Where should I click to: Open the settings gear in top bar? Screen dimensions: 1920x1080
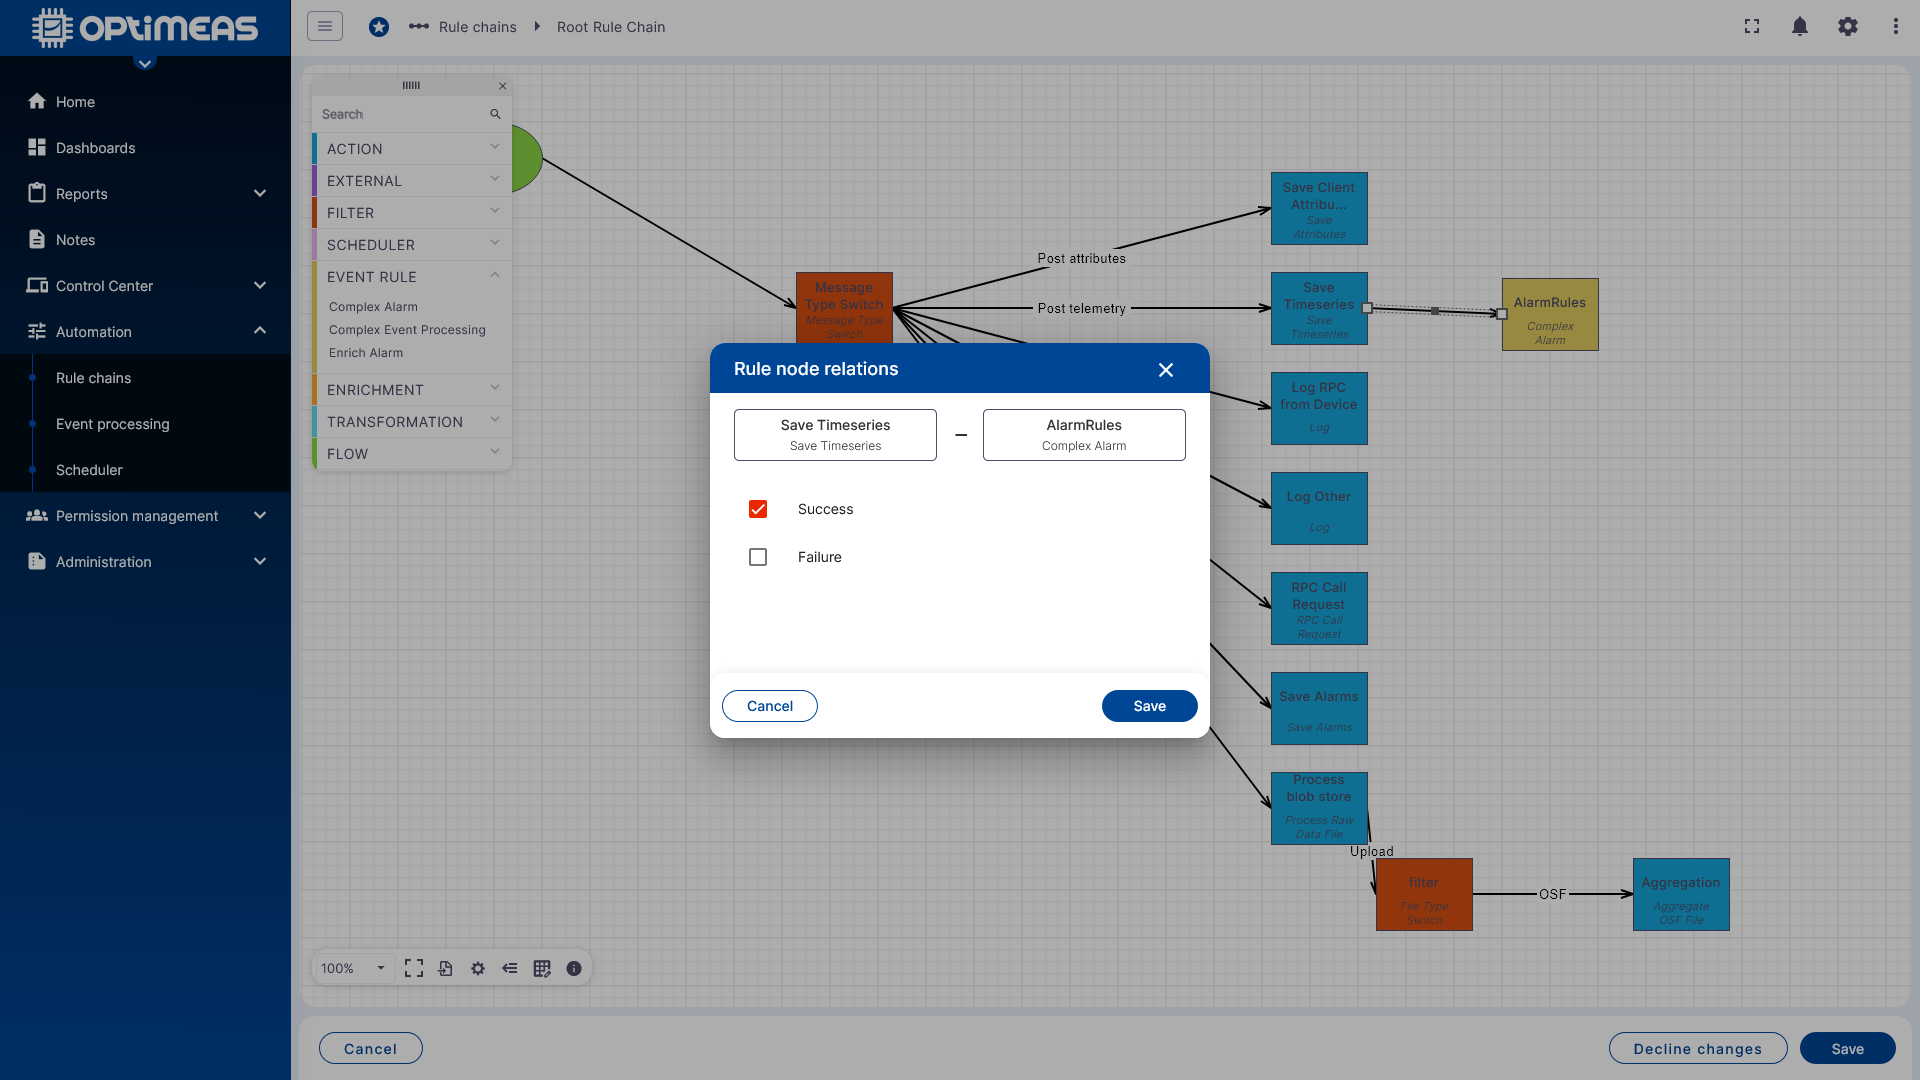1848,26
